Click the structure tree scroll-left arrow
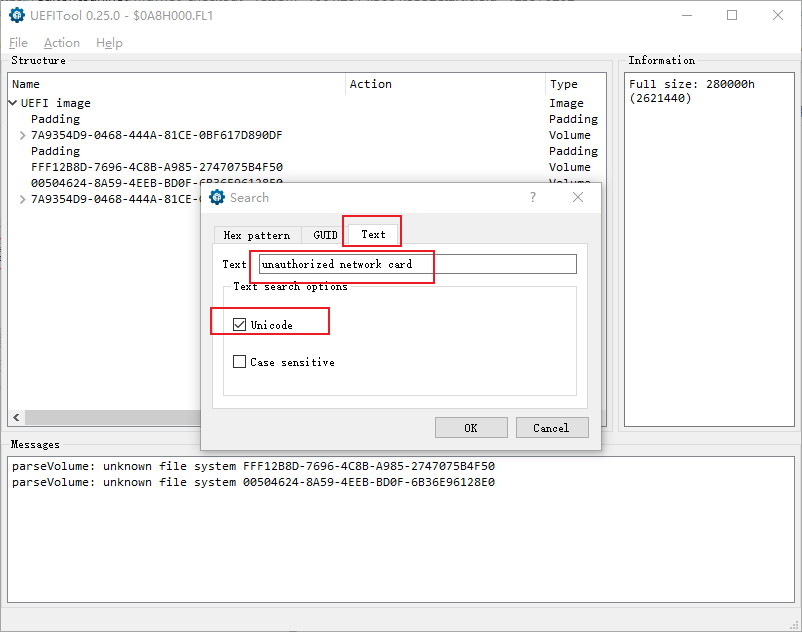This screenshot has height=632, width=802. [x=16, y=418]
